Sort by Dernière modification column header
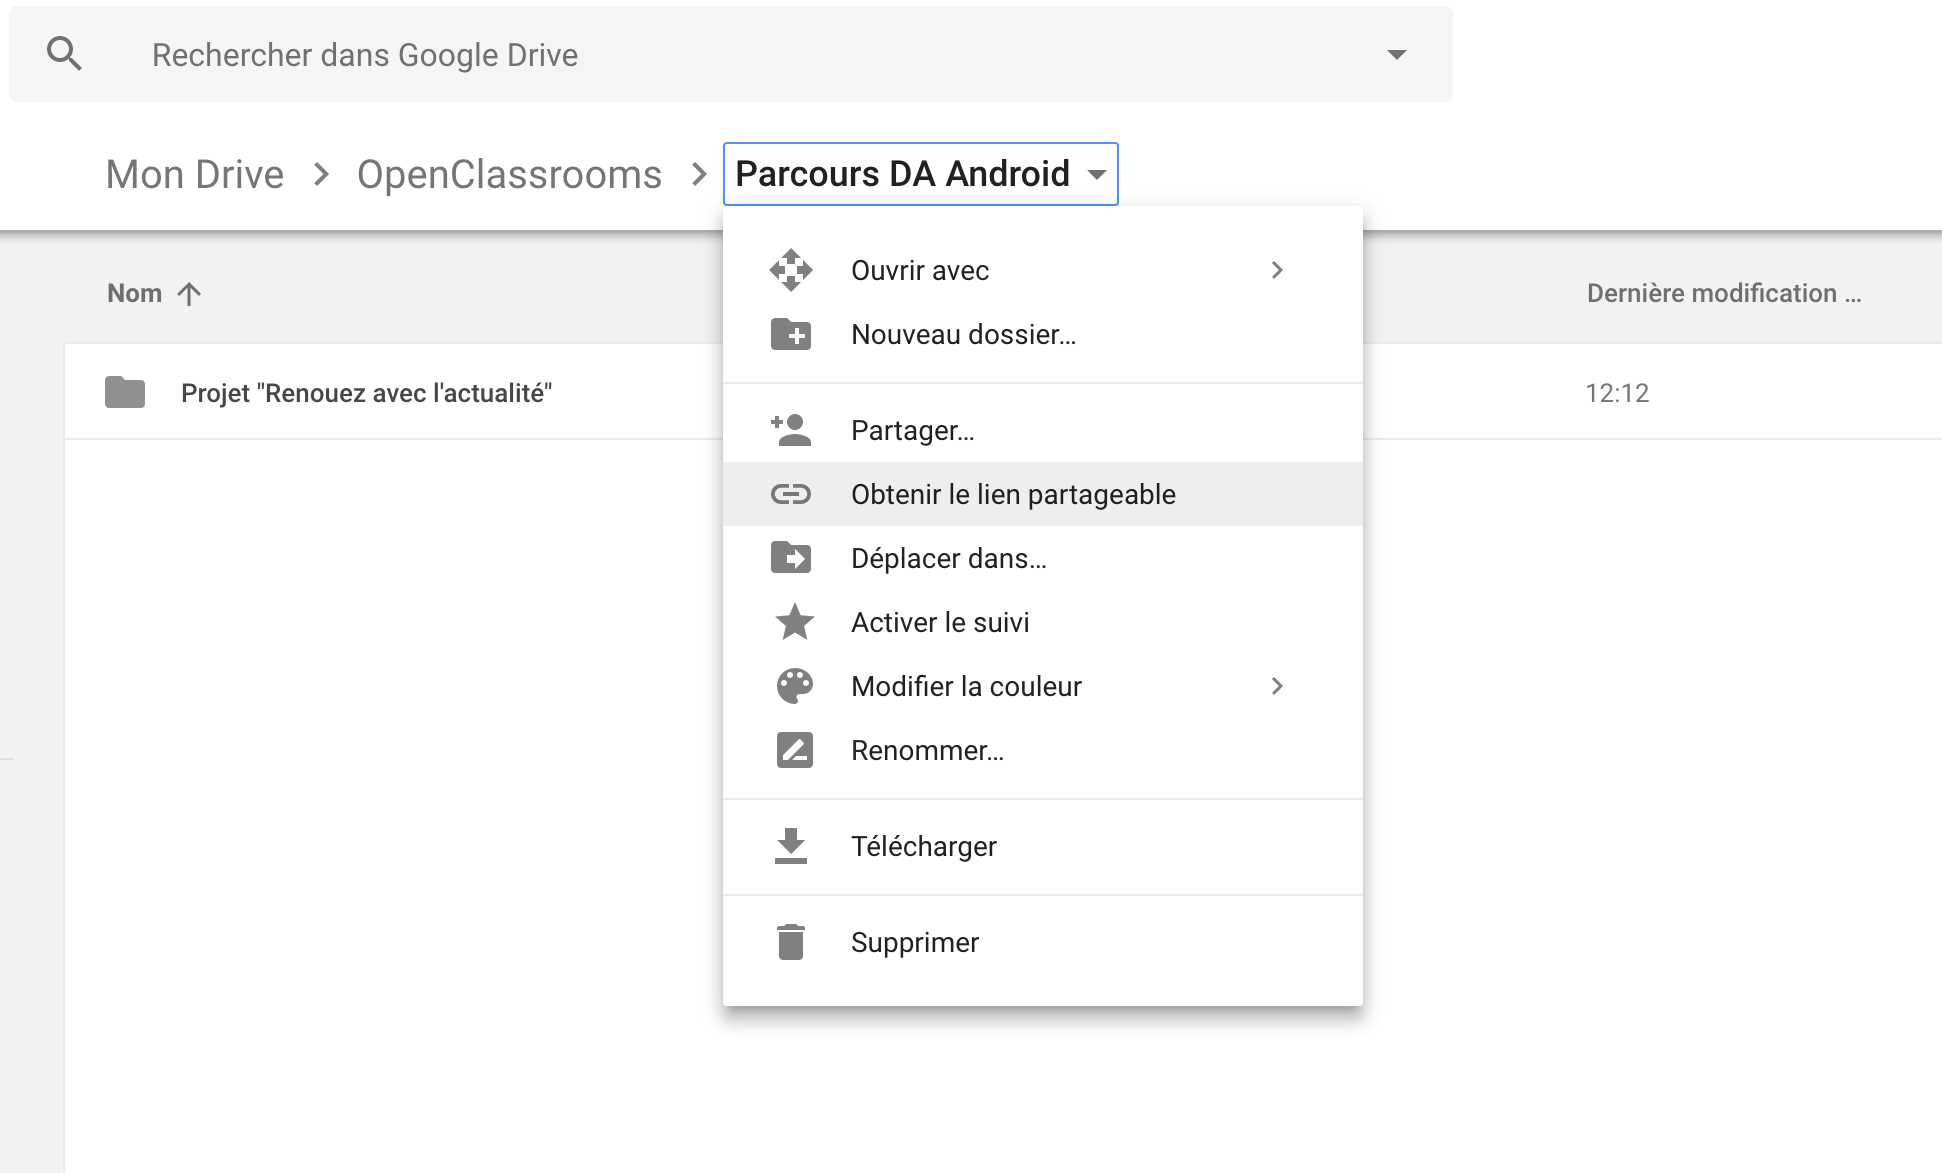1942x1173 pixels. pyautogui.click(x=1723, y=293)
